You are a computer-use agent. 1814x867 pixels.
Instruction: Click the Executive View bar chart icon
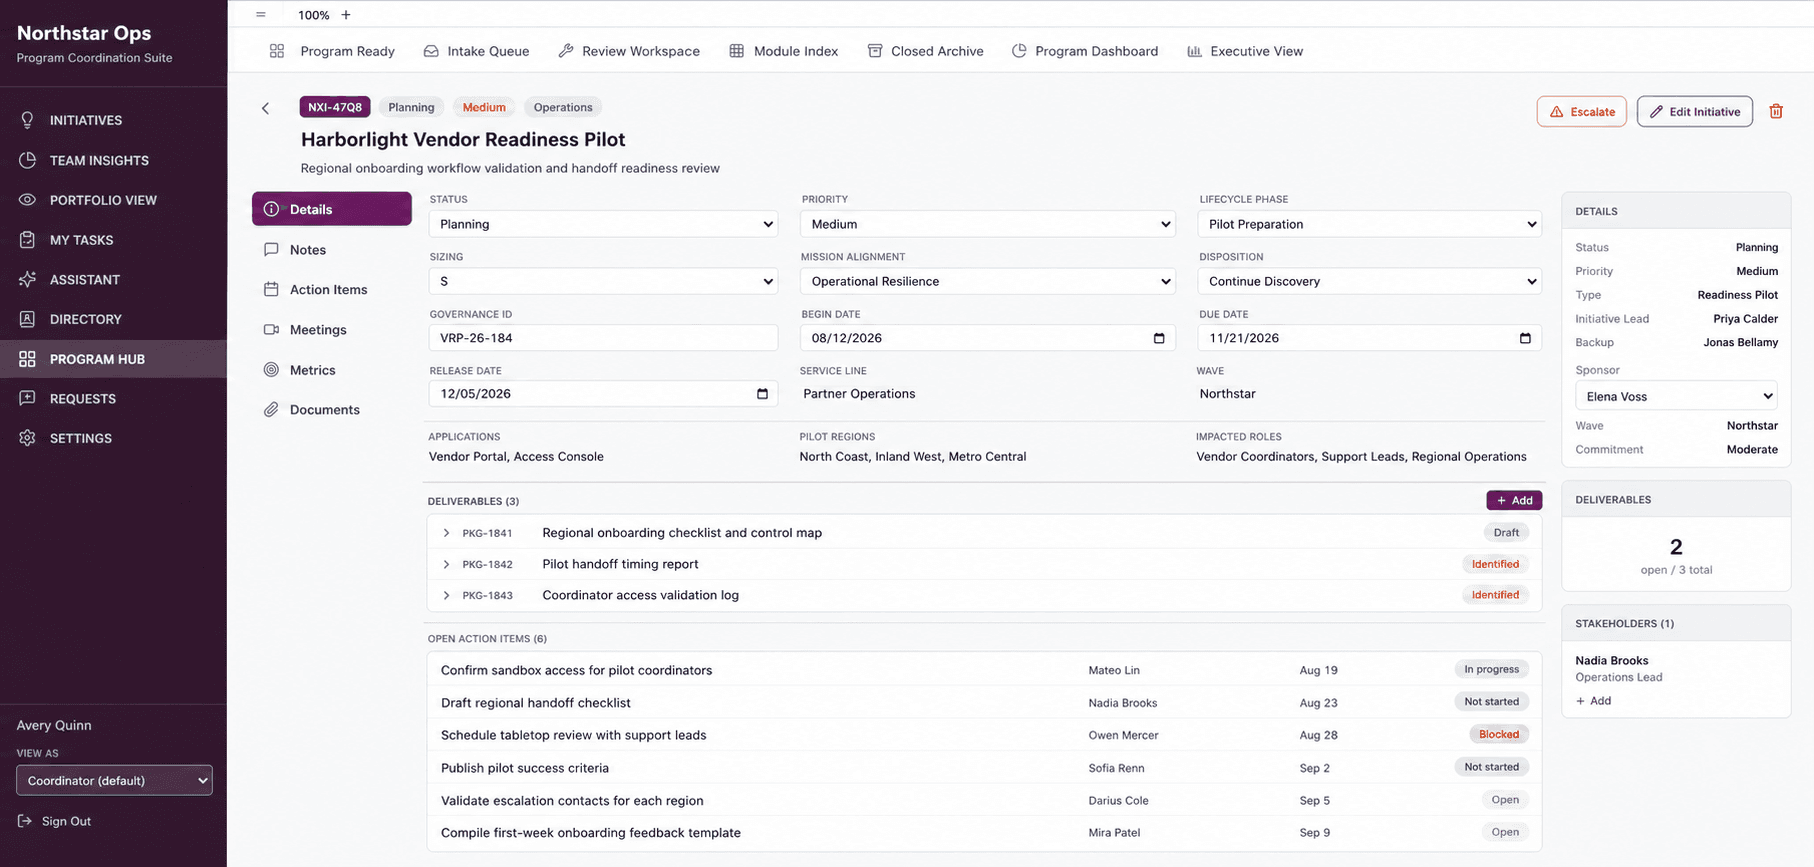1194,51
